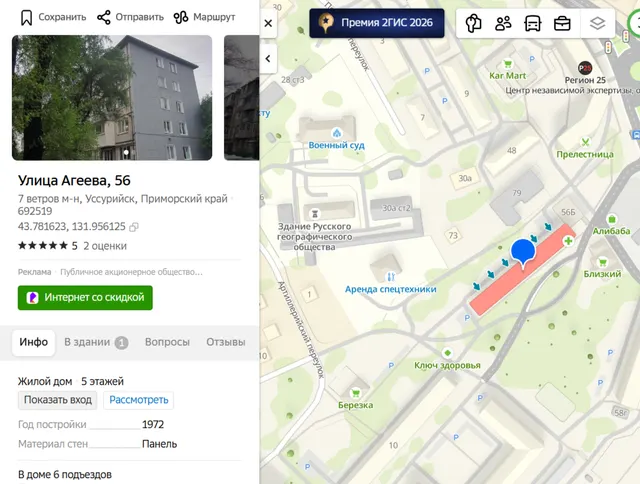
Task: Close the info card with X
Action: tap(268, 23)
